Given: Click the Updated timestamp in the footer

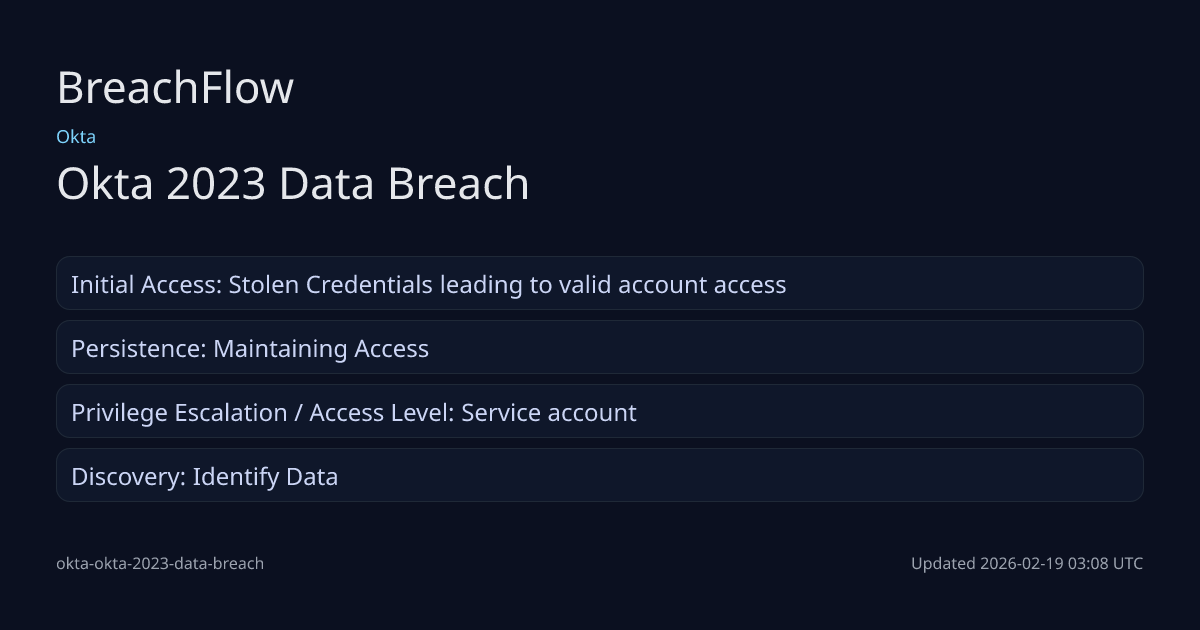Looking at the screenshot, I should tap(1026, 563).
